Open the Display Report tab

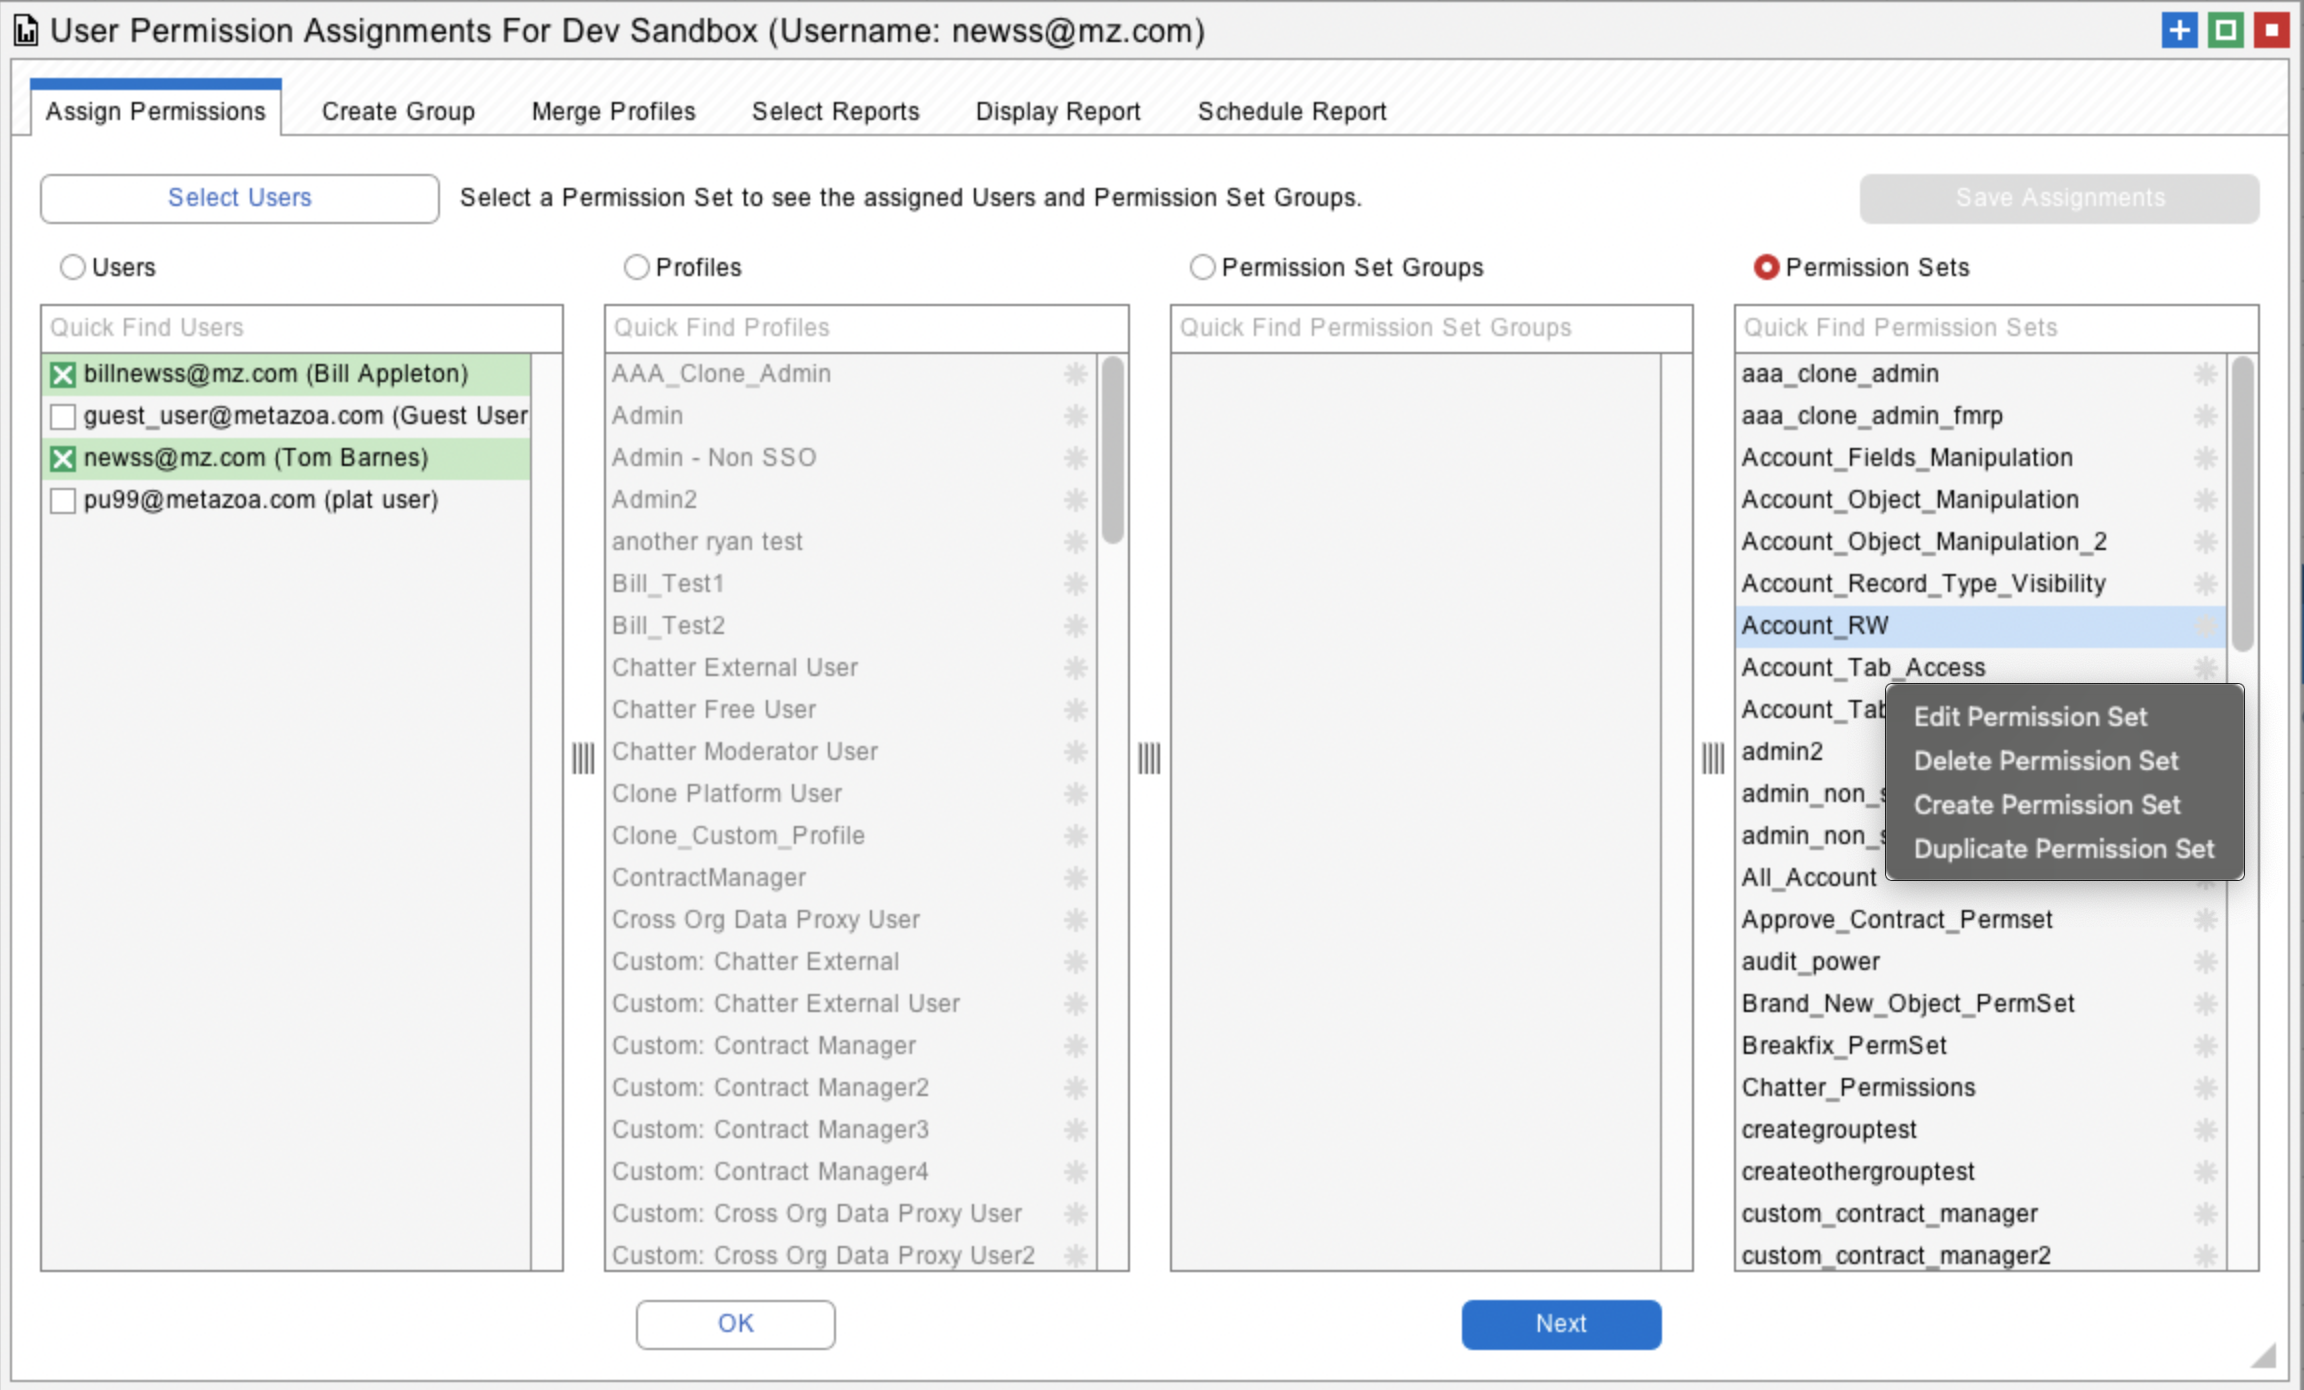pyautogui.click(x=1058, y=111)
